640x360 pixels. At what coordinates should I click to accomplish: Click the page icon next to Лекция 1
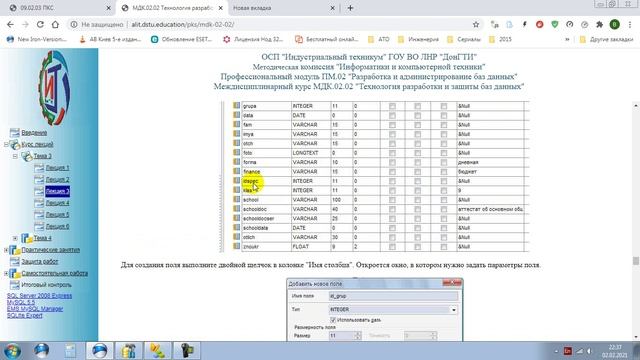coord(39,167)
